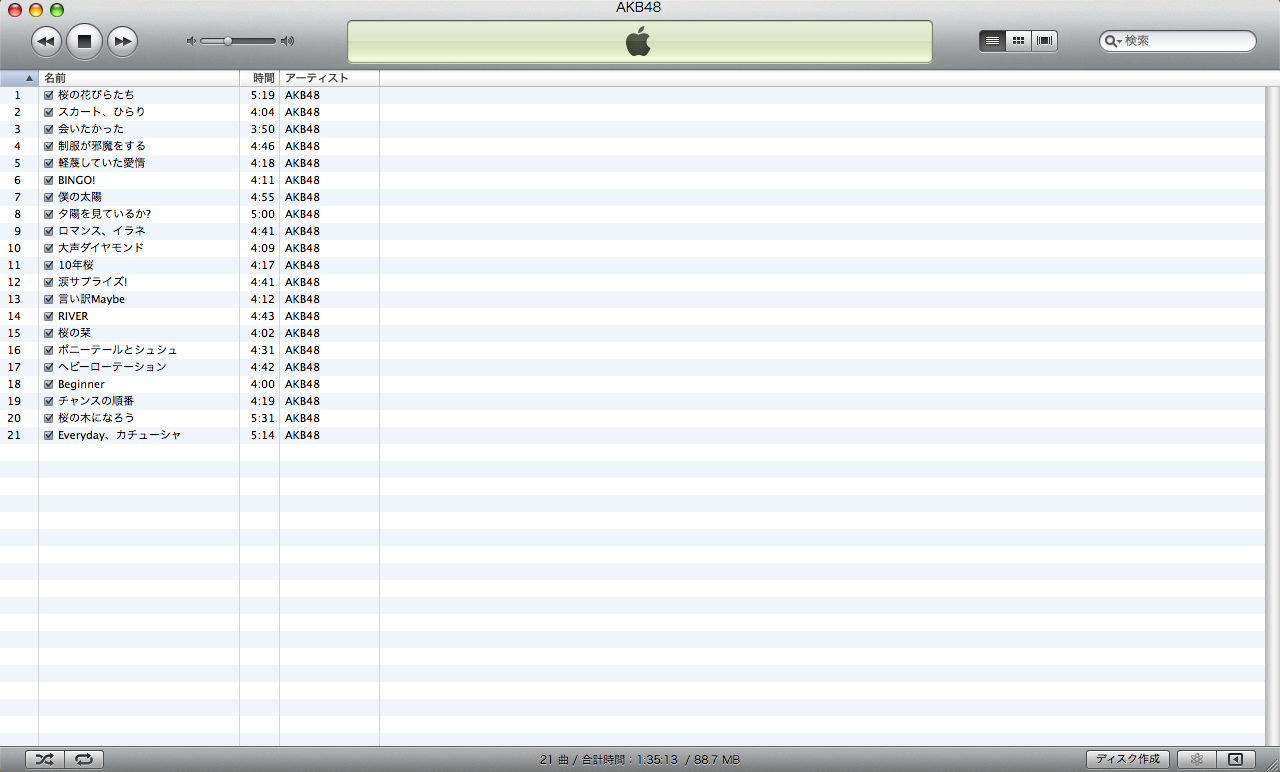1280x772 pixels.
Task: Uncheck the 桜の花びらたち checkbox
Action: pos(48,95)
